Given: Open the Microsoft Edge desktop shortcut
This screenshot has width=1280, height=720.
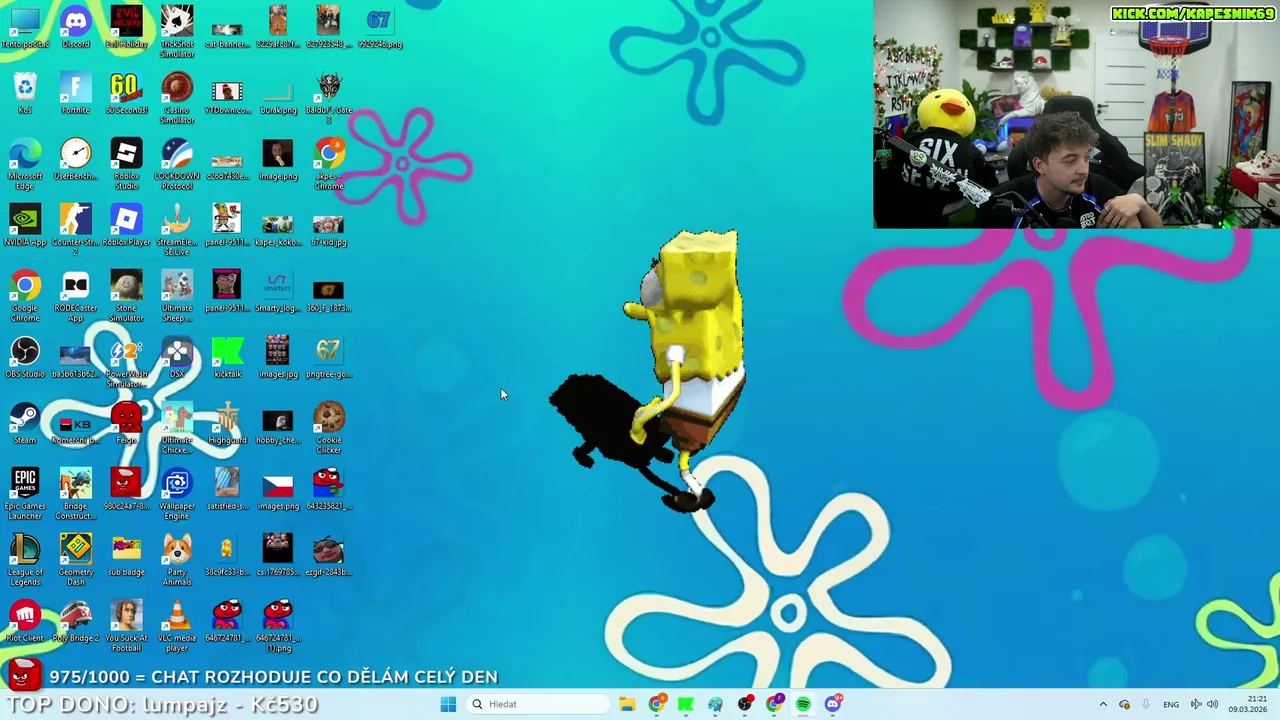Looking at the screenshot, I should tap(25, 164).
